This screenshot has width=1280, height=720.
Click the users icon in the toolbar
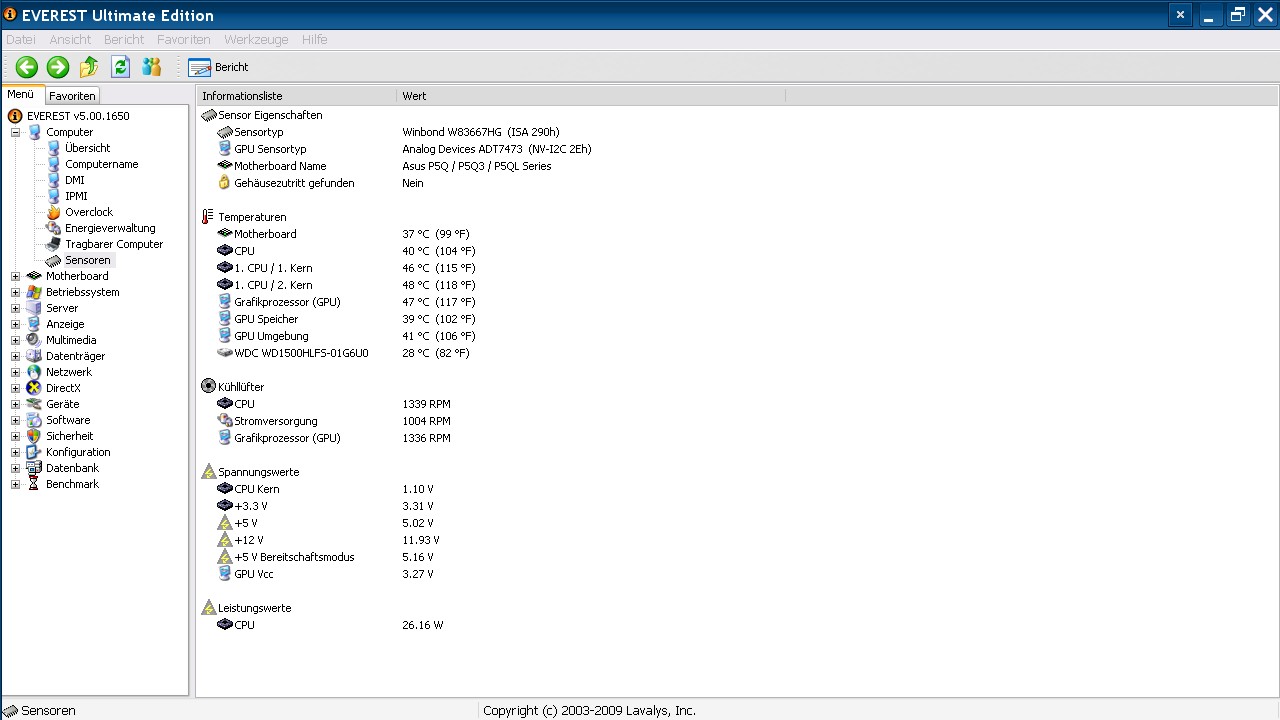tap(152, 67)
